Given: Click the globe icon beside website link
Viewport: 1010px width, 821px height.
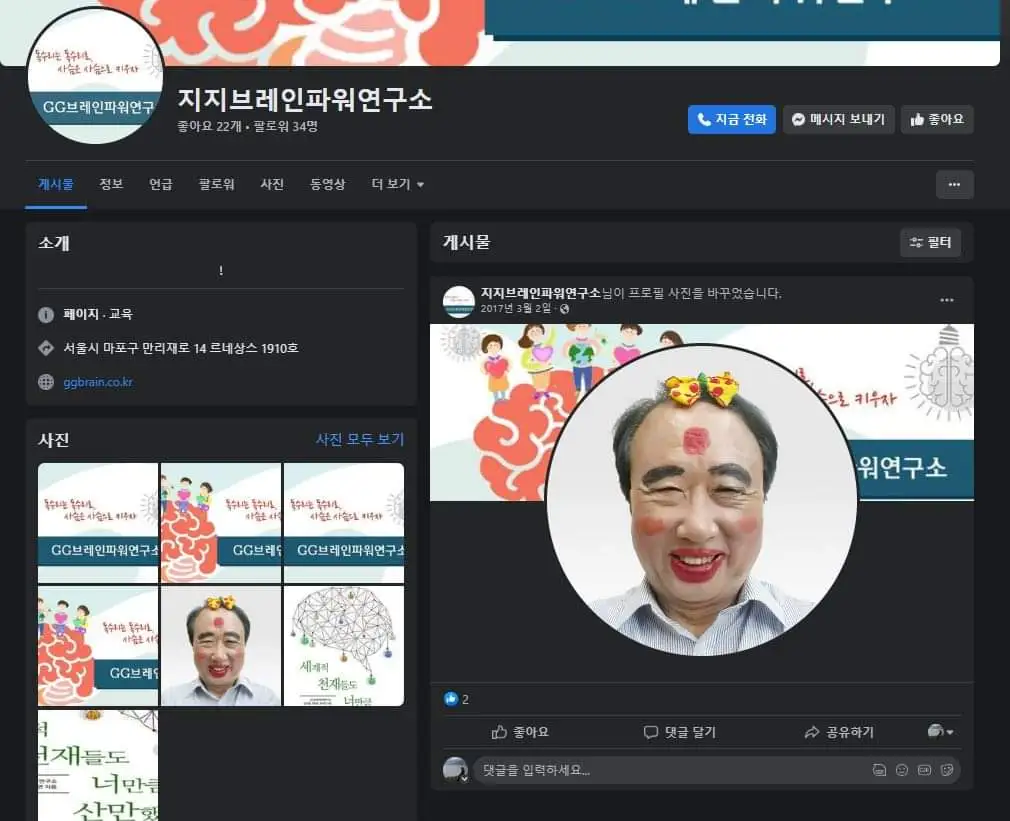Looking at the screenshot, I should click(46, 382).
